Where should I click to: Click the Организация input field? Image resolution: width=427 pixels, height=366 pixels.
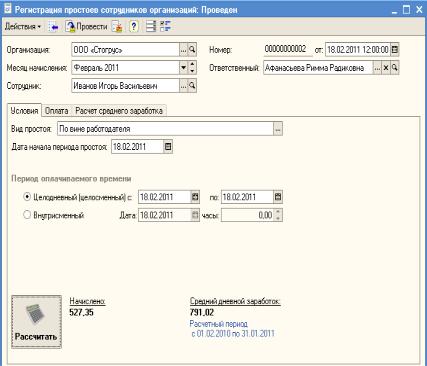coord(126,50)
